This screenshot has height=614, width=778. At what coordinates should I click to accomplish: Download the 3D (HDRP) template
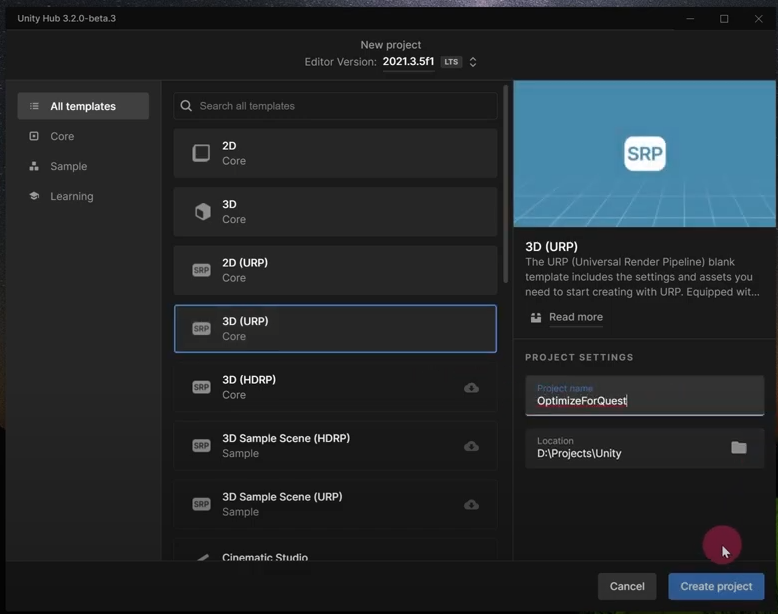tap(471, 388)
